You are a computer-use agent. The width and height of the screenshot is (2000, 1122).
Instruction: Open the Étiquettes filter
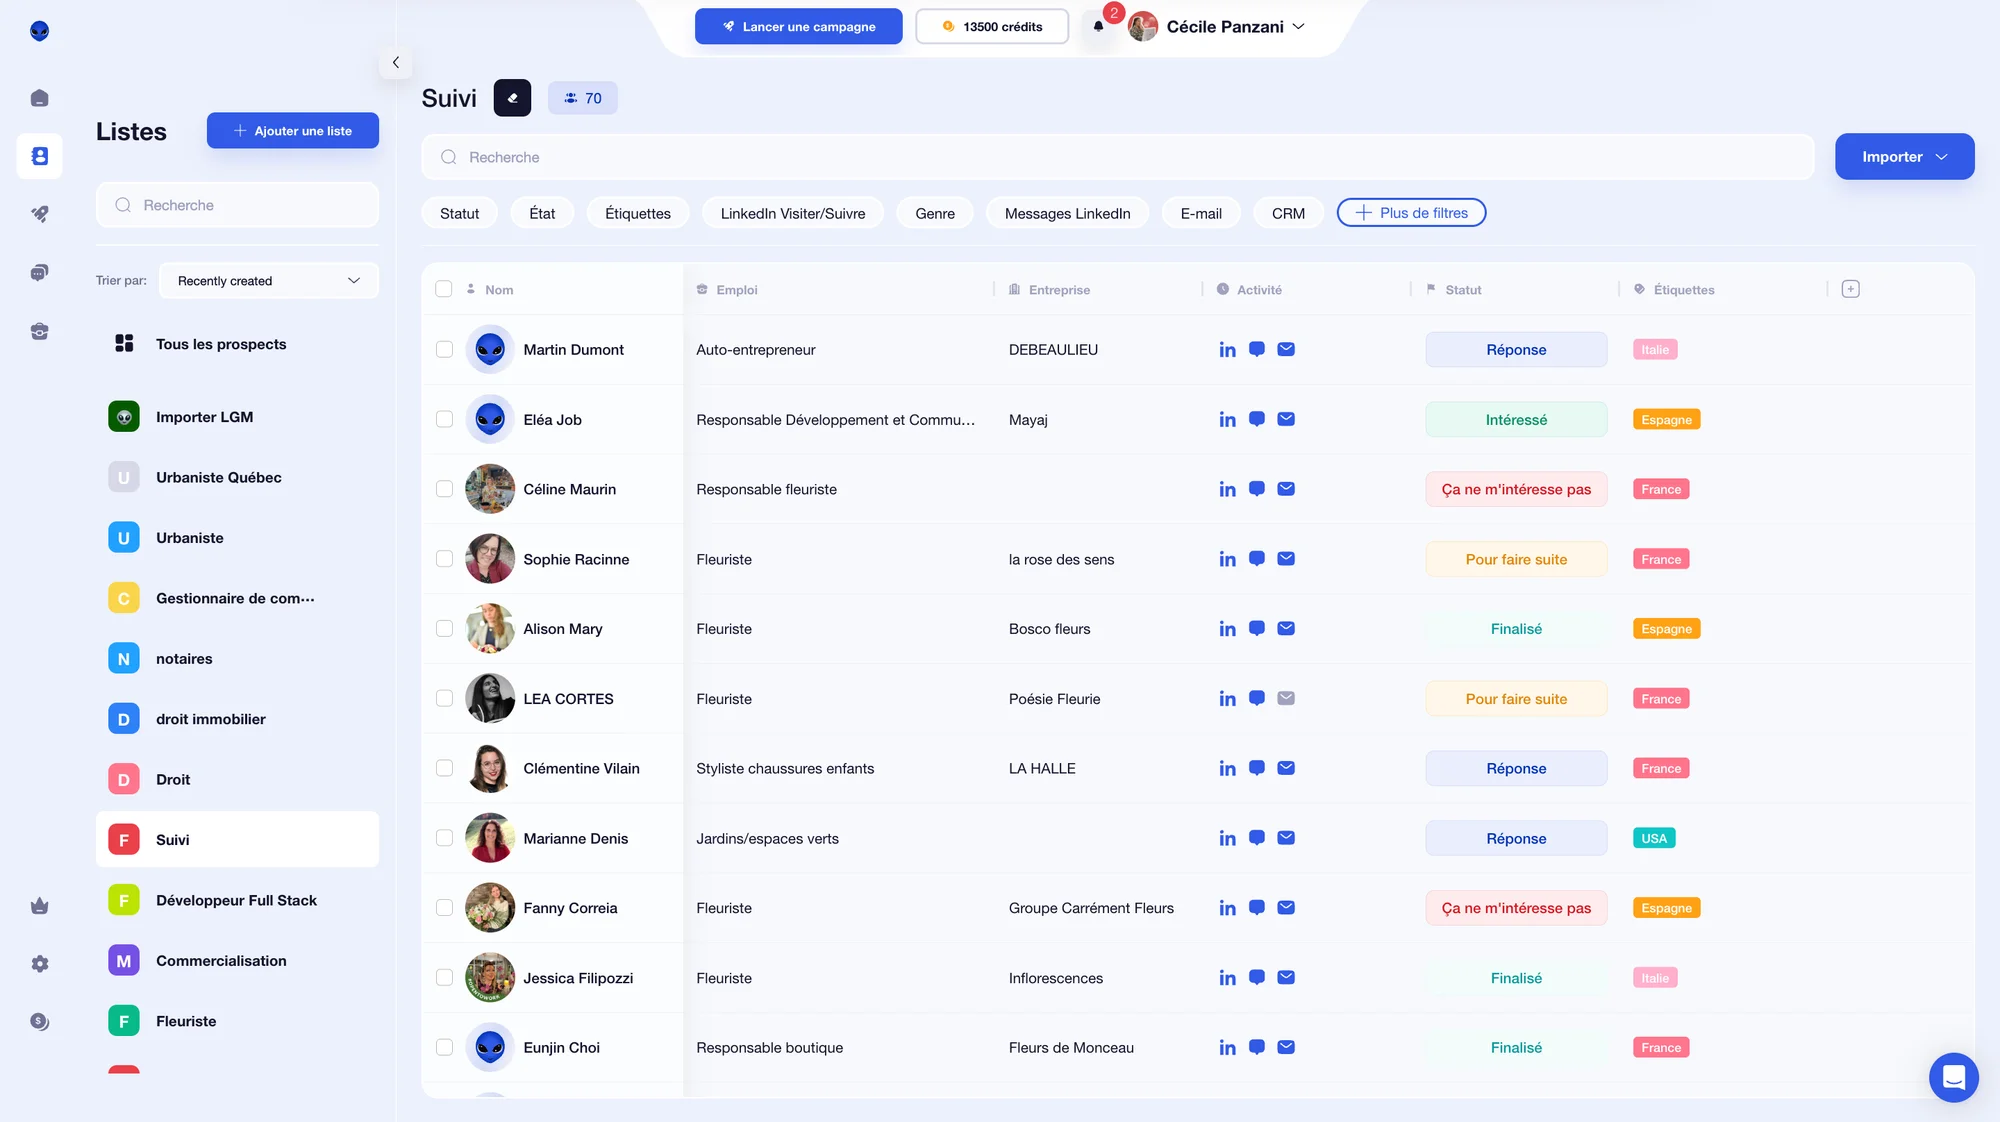click(638, 213)
